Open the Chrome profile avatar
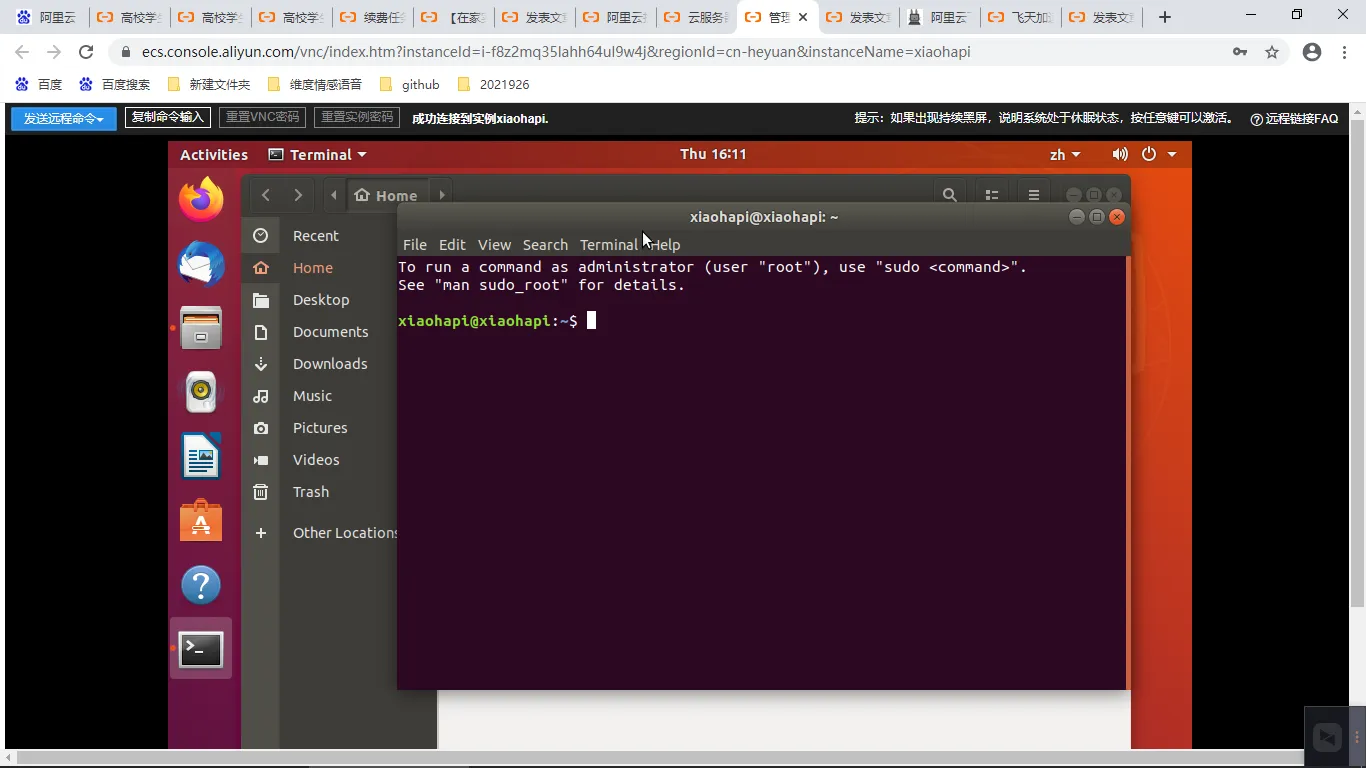 [x=1312, y=52]
